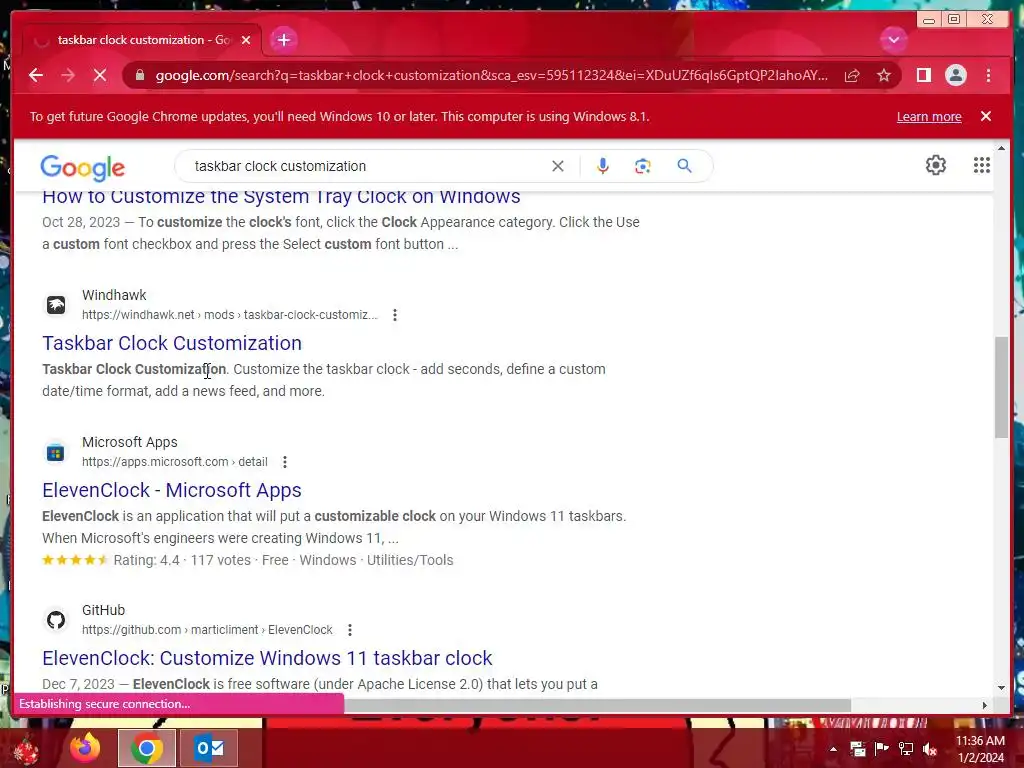Go to Google homepage logo
The width and height of the screenshot is (1024, 768).
(x=82, y=168)
